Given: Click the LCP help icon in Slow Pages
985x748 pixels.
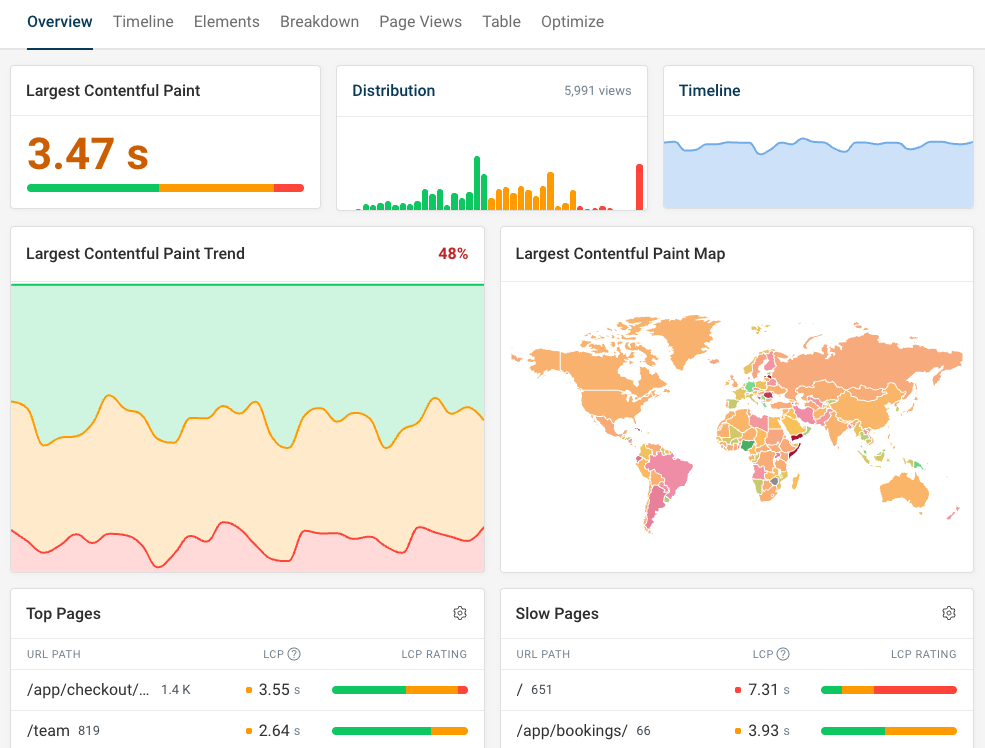Looking at the screenshot, I should pos(785,654).
